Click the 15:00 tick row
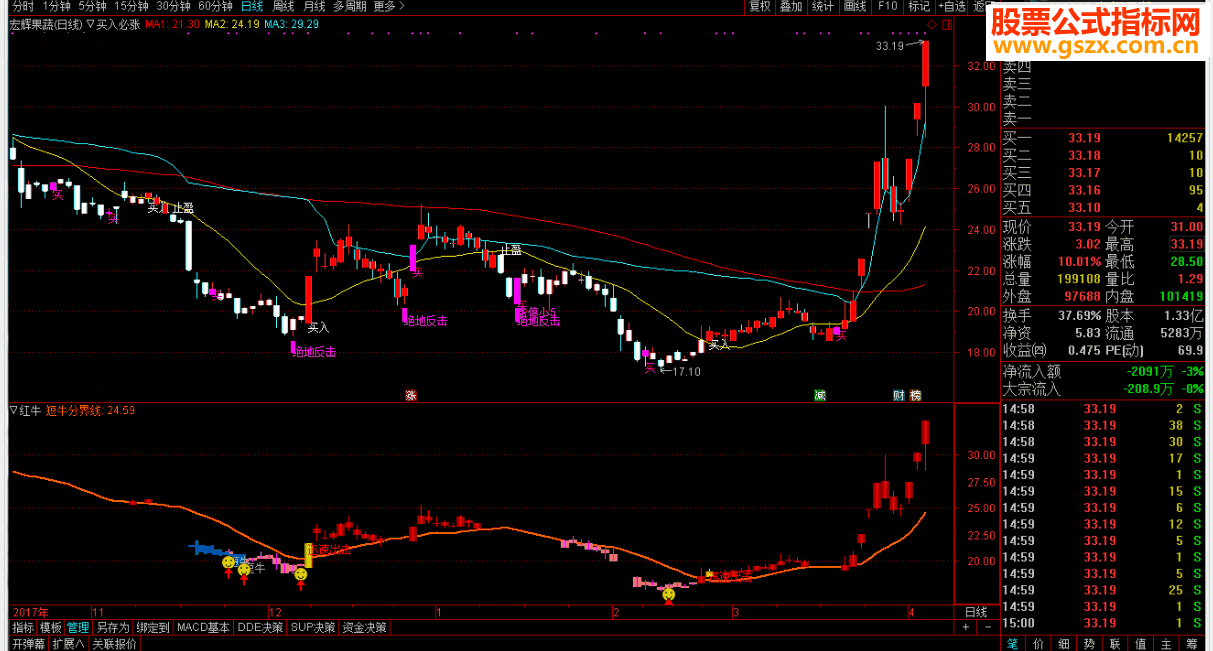Viewport: 1213px width, 651px height. [1103, 622]
